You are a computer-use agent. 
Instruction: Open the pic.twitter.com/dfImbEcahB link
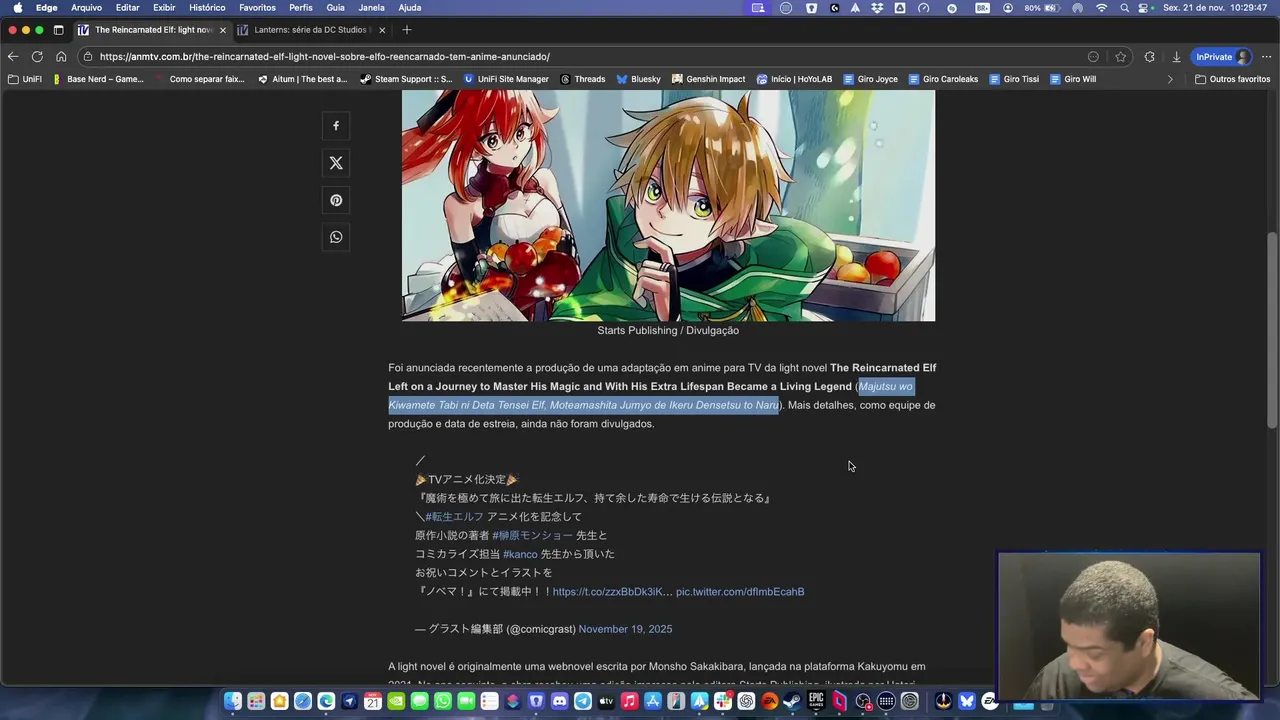(x=740, y=592)
